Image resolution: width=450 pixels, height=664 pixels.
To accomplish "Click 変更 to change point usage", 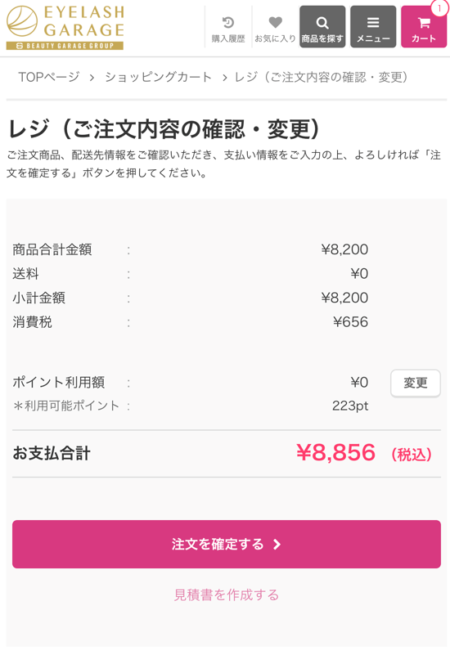I will click(x=415, y=383).
